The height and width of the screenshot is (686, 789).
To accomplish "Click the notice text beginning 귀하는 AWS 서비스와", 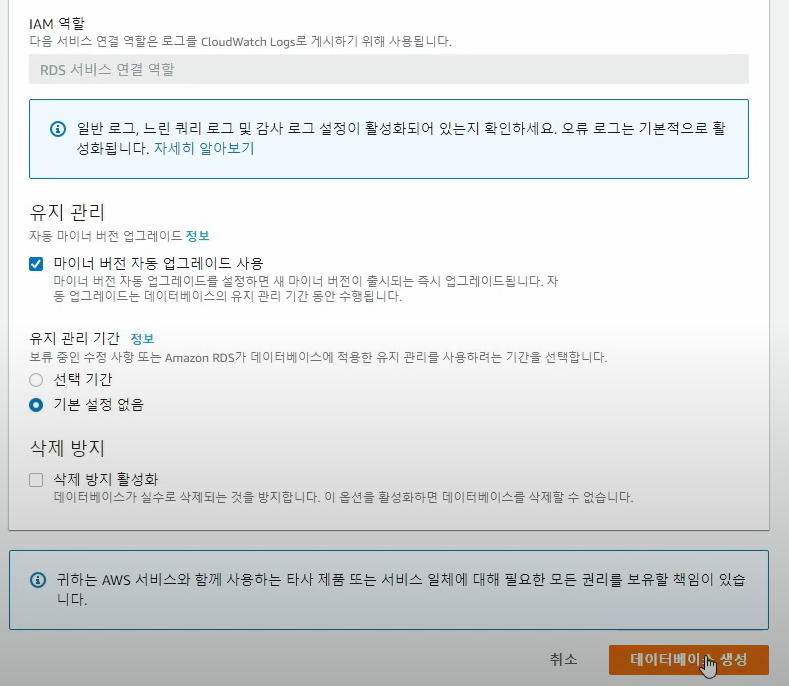I will coord(401,589).
